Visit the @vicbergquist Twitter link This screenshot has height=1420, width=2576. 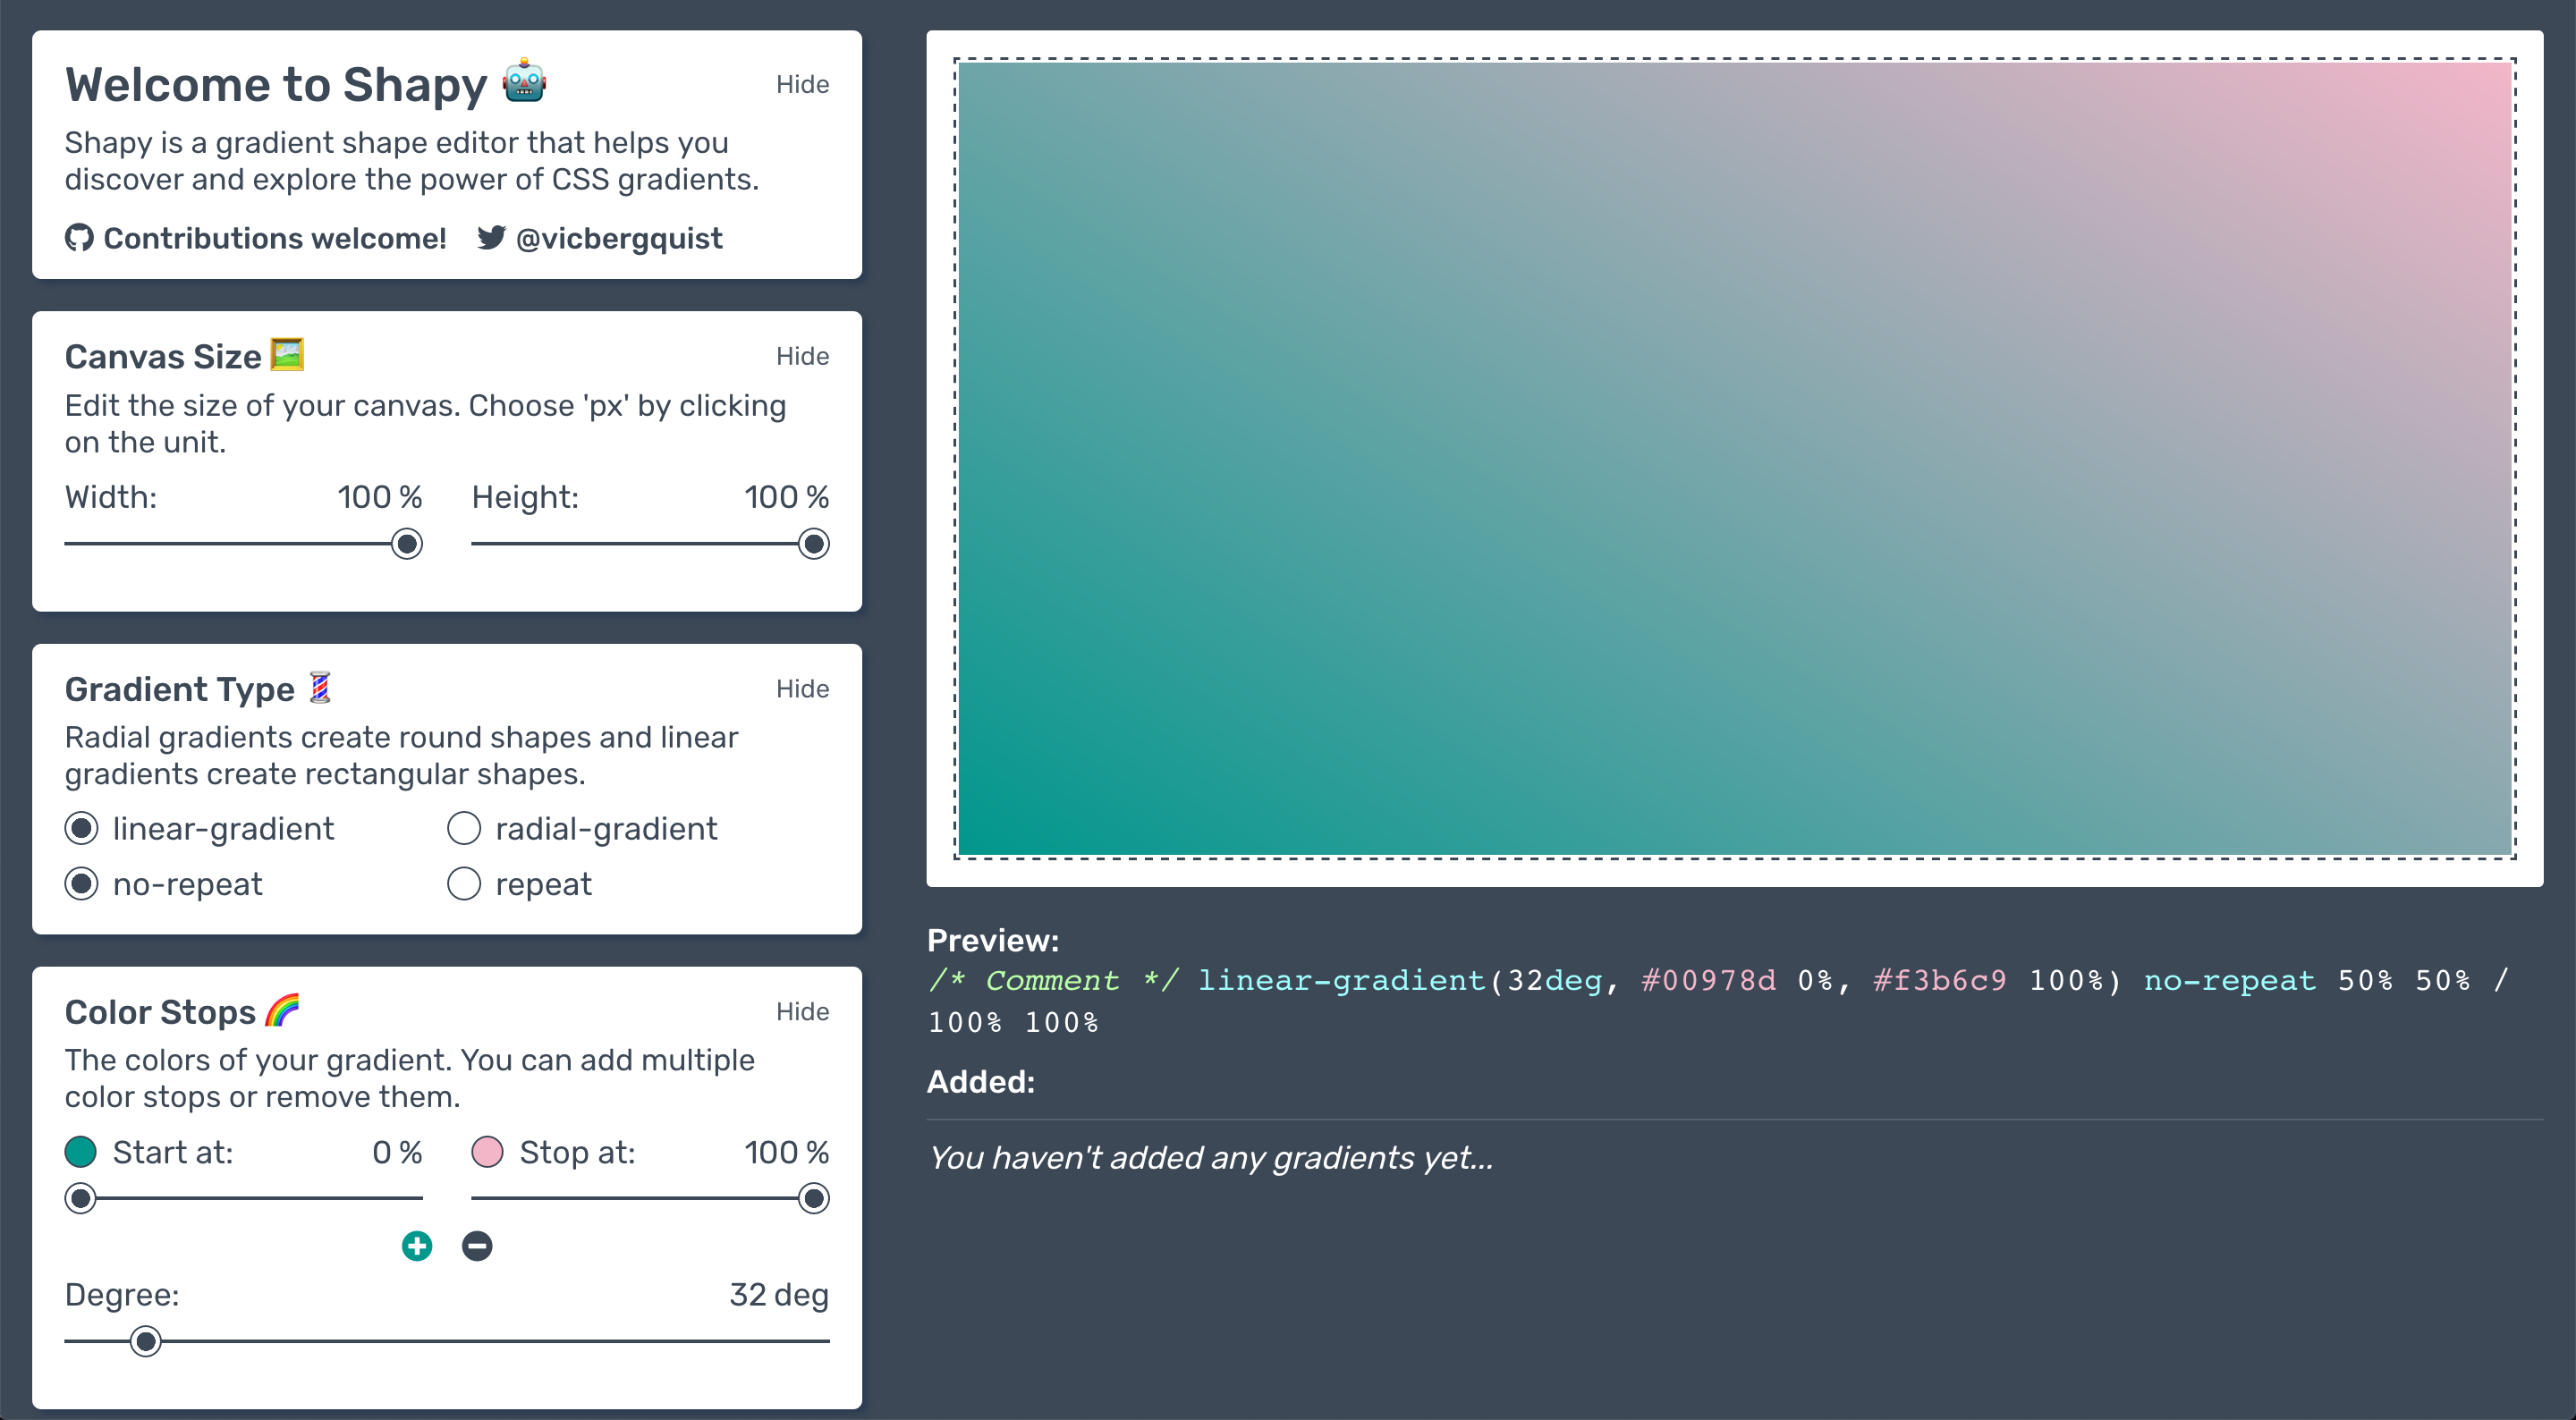click(x=618, y=238)
